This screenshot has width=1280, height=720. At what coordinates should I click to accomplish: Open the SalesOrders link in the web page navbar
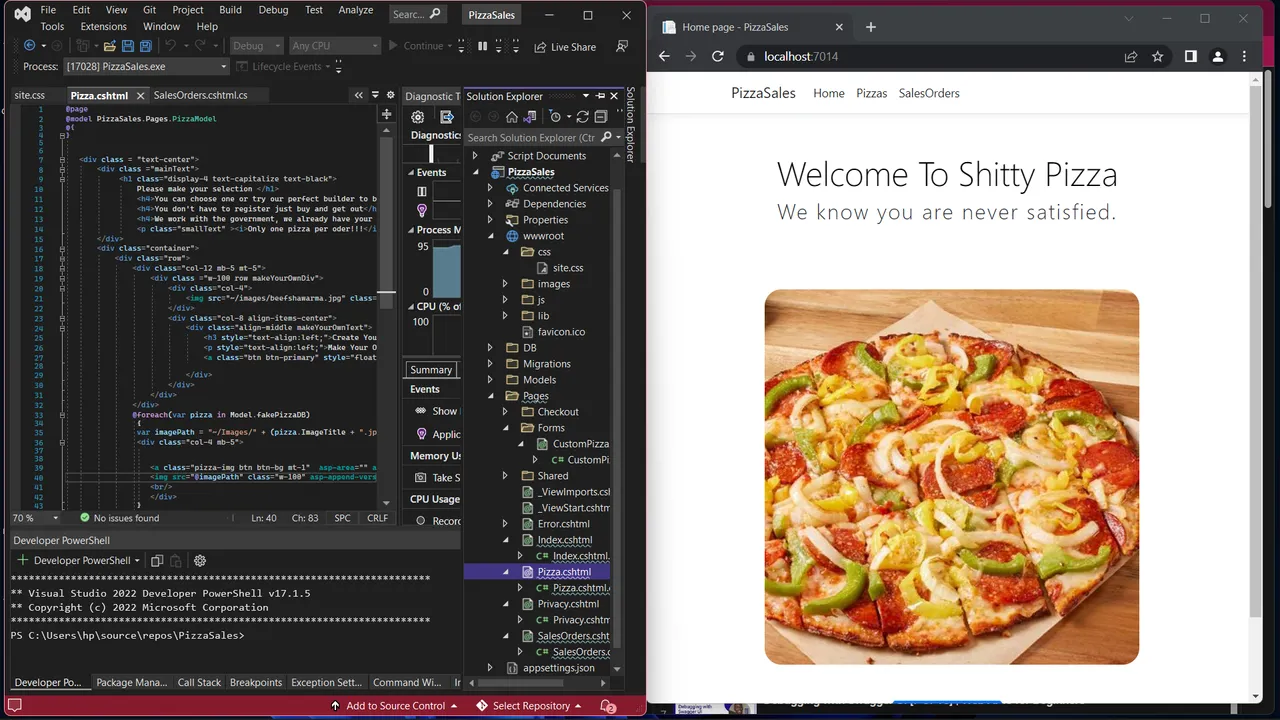point(929,93)
